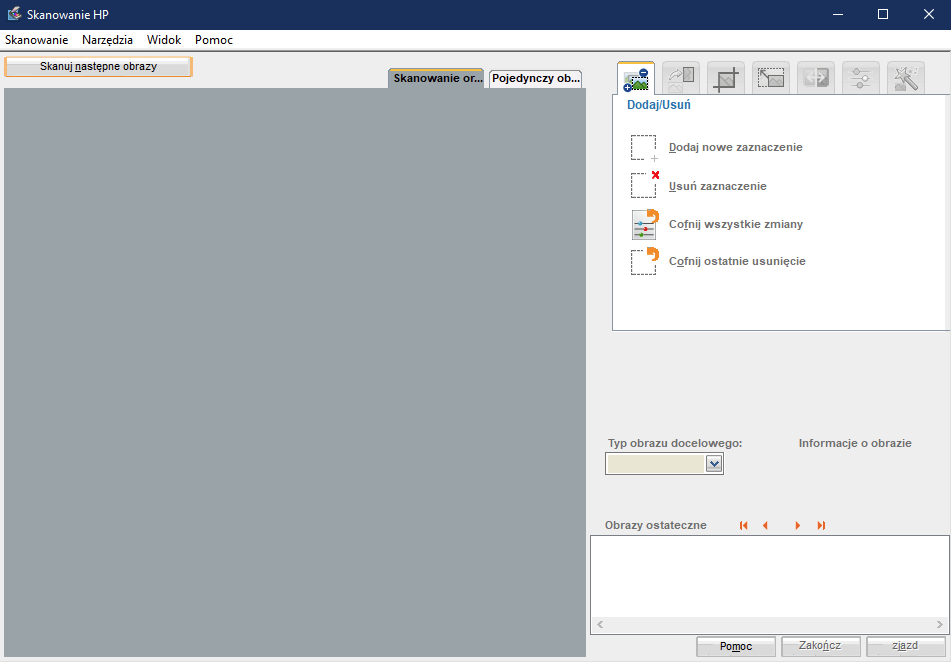Select the resize selection tool
Screen dimensions: 951x663
click(770, 77)
